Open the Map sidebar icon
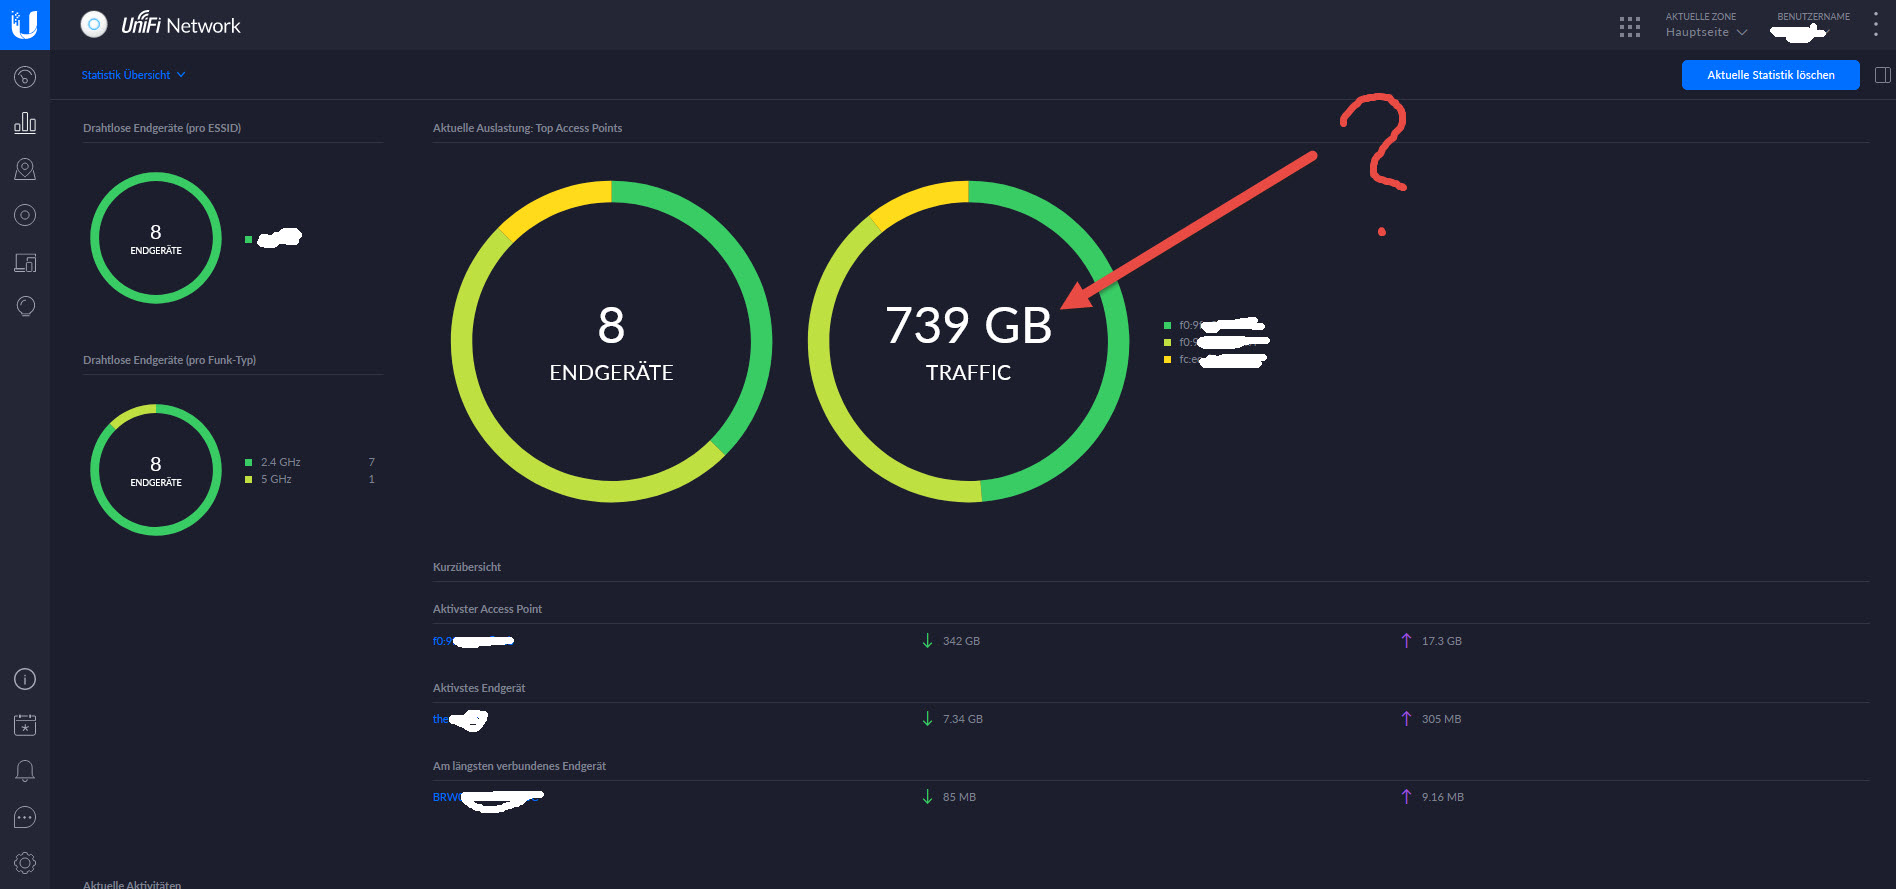Viewport: 1896px width, 889px height. (x=25, y=169)
